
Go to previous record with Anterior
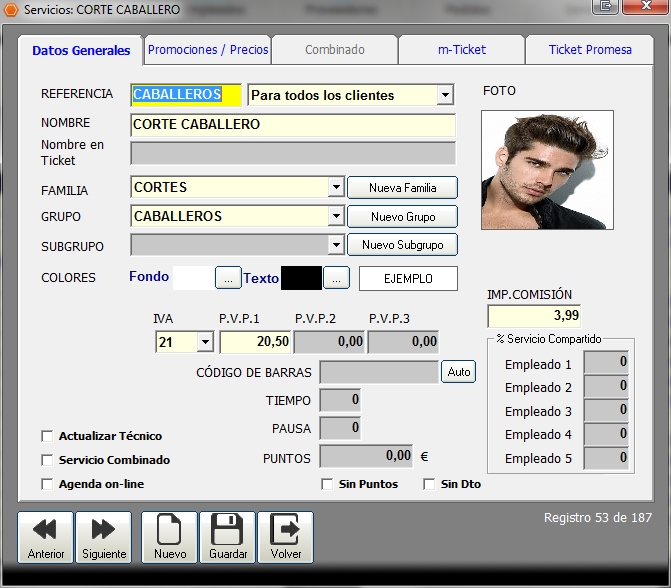tap(45, 538)
